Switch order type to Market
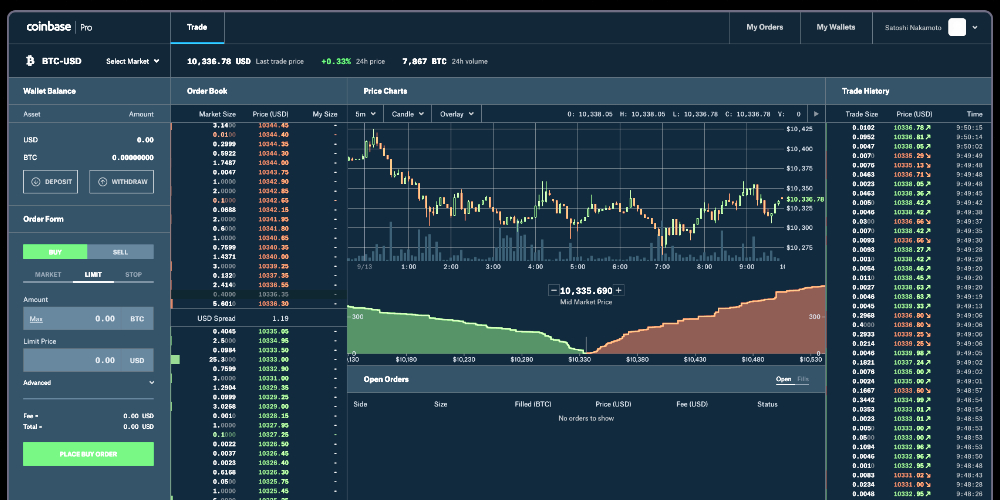The image size is (1000, 500). click(x=48, y=275)
